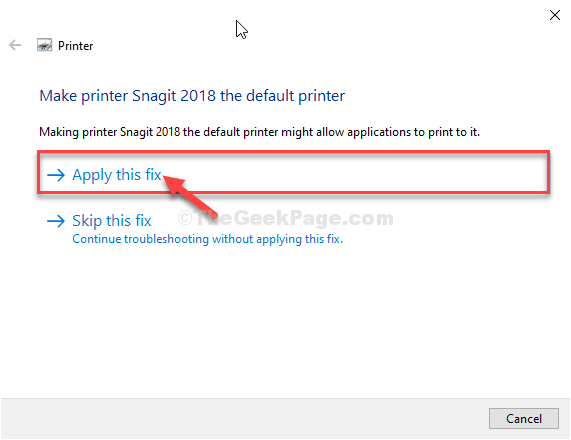
Task: Cancel the printer troubleshooter
Action: point(524,419)
